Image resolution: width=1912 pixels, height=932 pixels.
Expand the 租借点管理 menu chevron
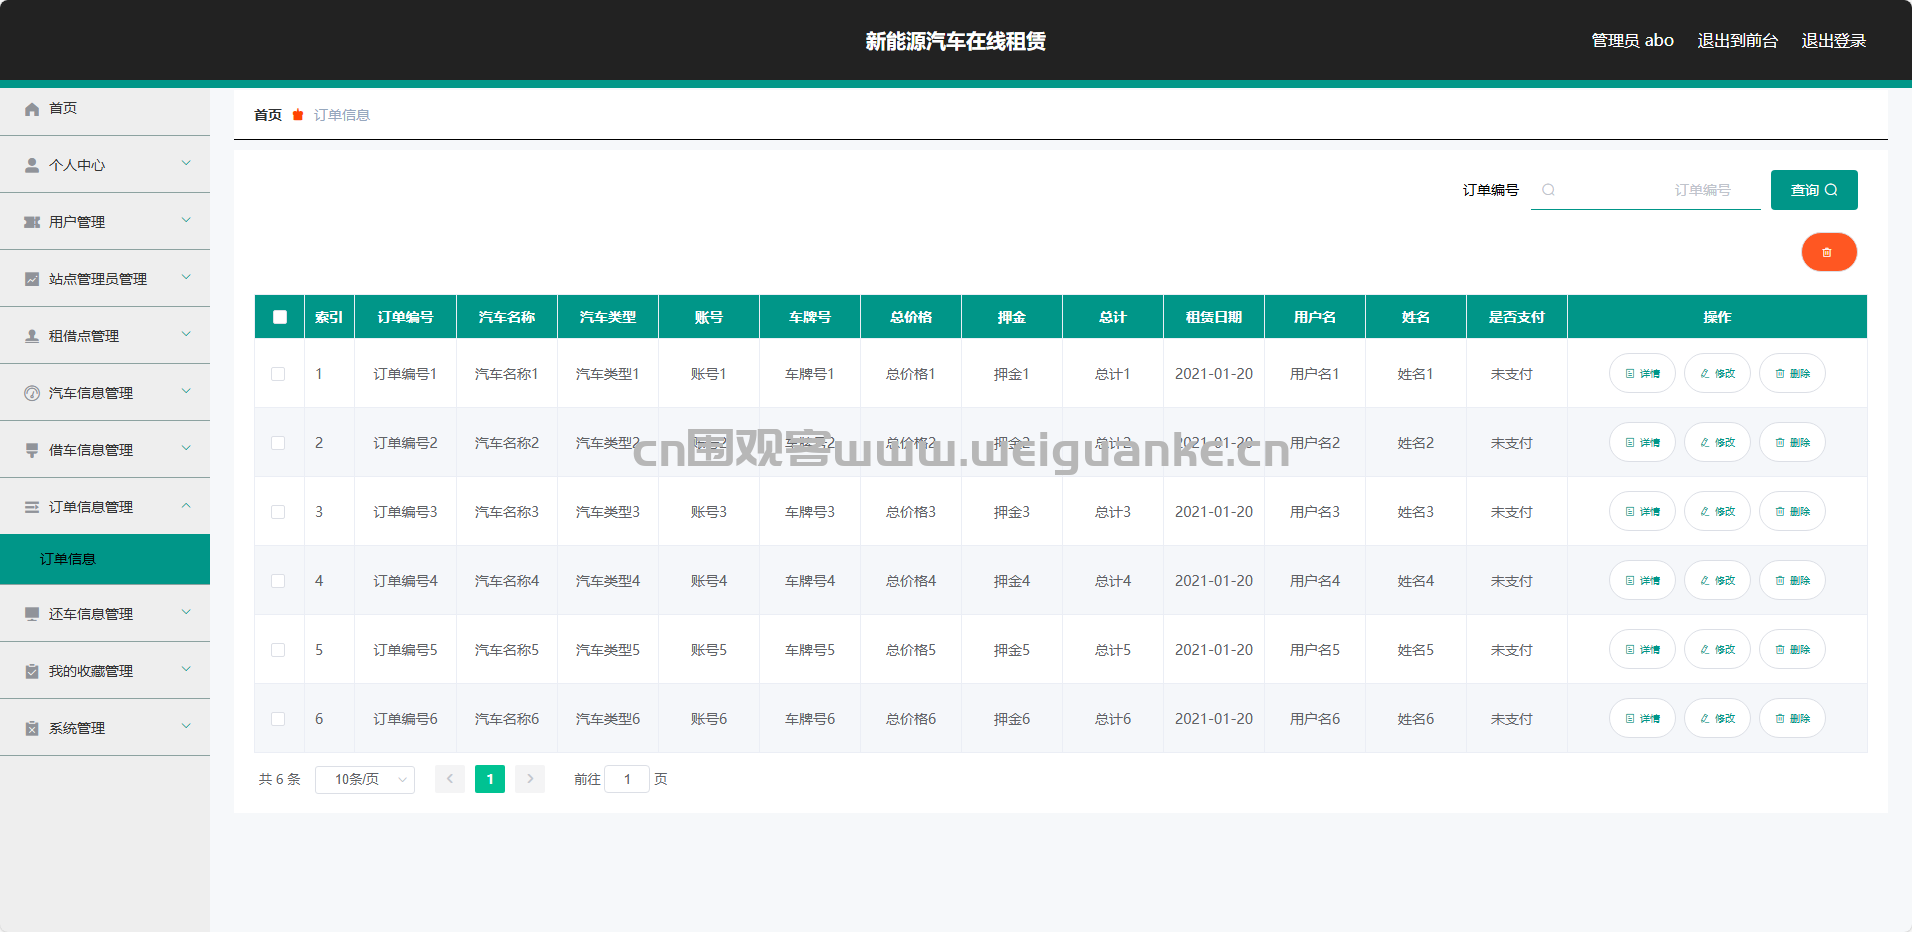pos(186,334)
